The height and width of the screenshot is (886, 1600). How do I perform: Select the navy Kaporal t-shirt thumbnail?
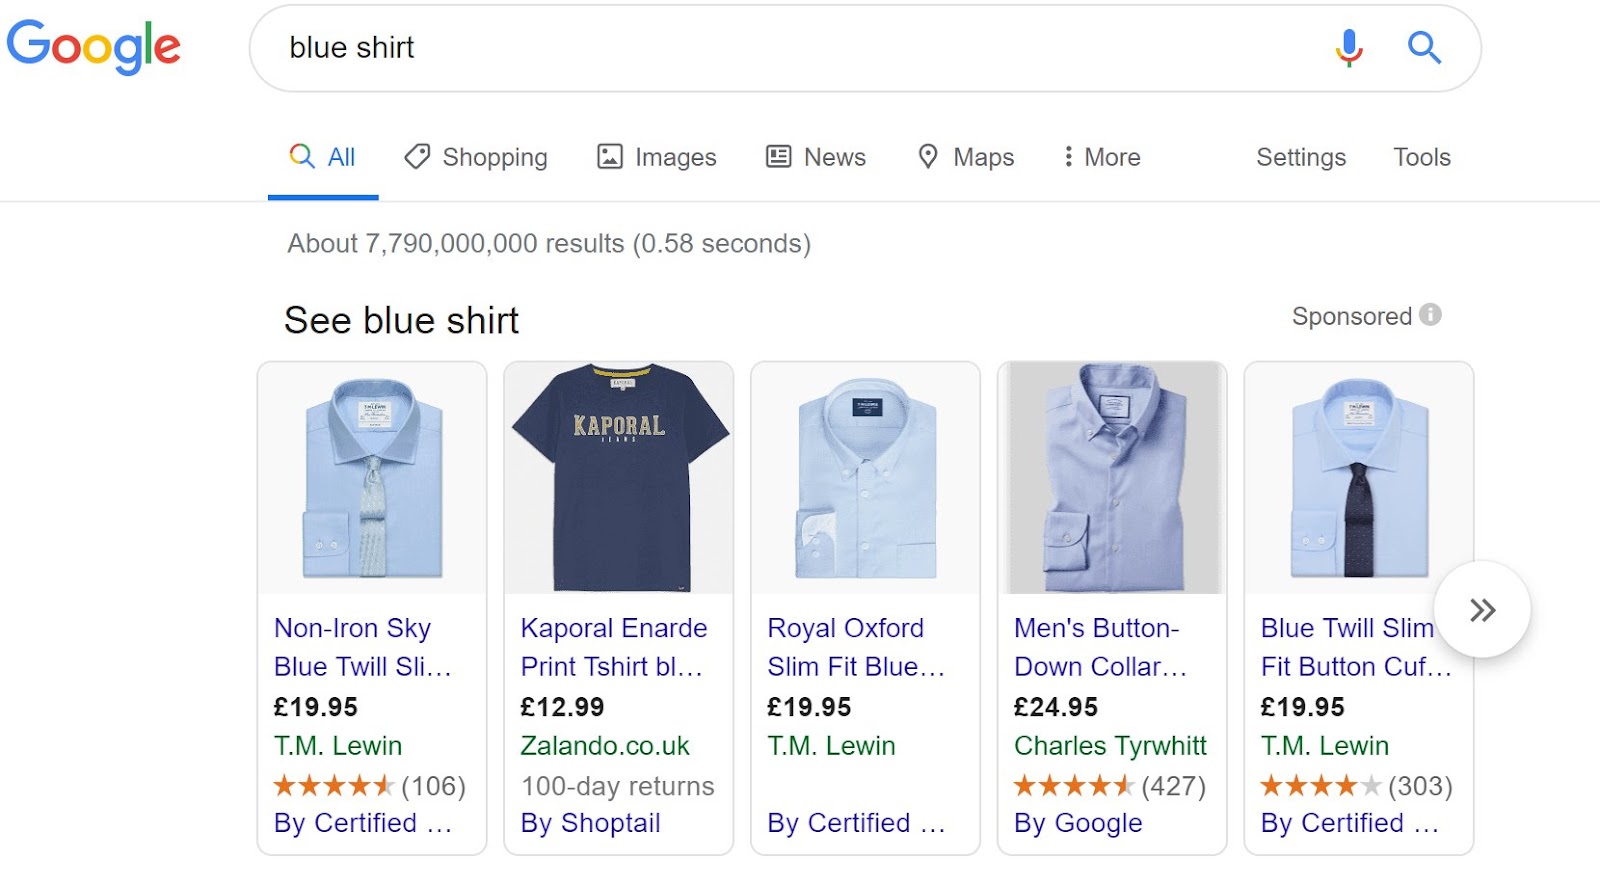tap(619, 478)
